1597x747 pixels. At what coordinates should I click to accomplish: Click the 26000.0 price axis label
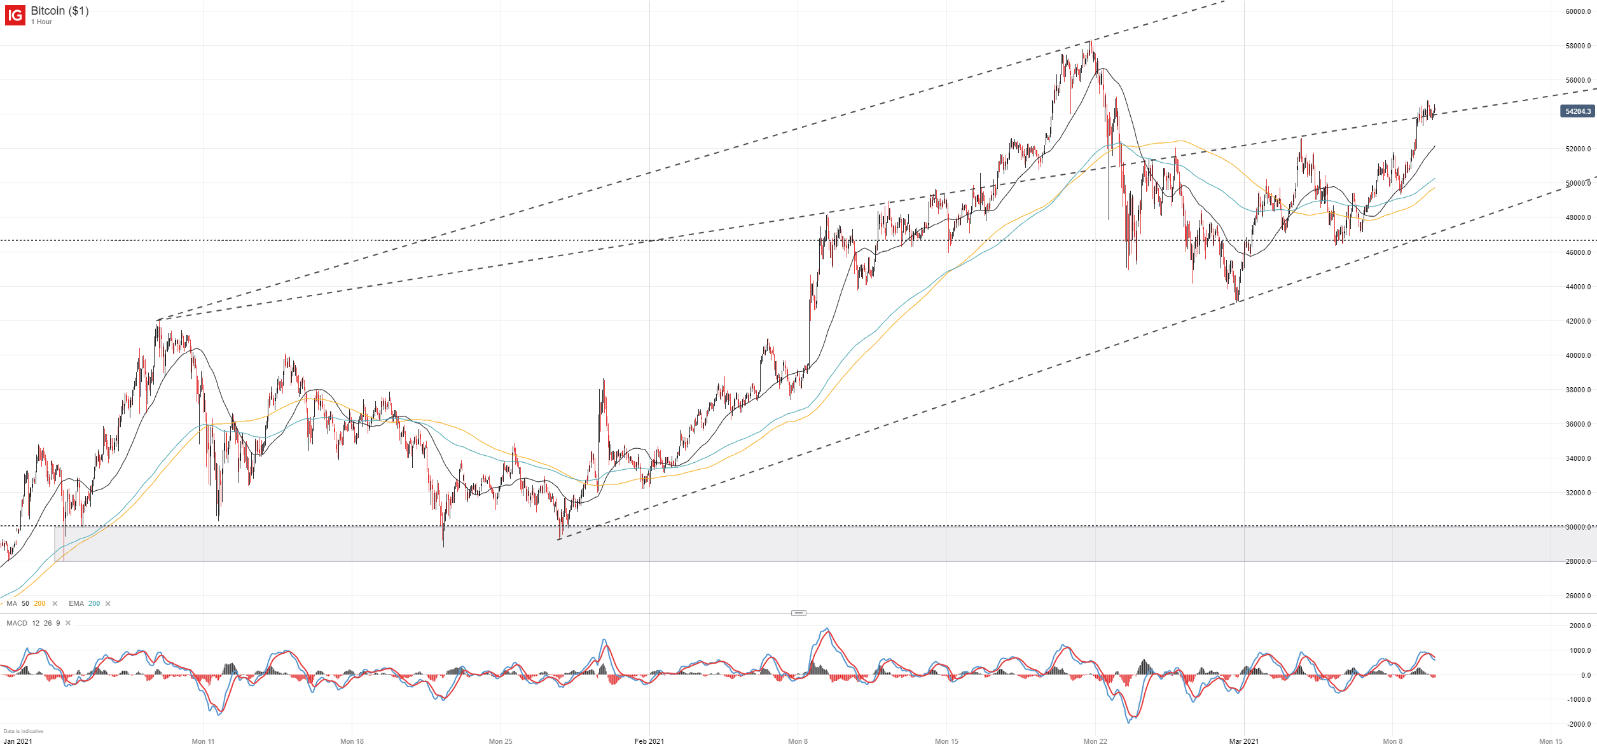(x=1578, y=596)
